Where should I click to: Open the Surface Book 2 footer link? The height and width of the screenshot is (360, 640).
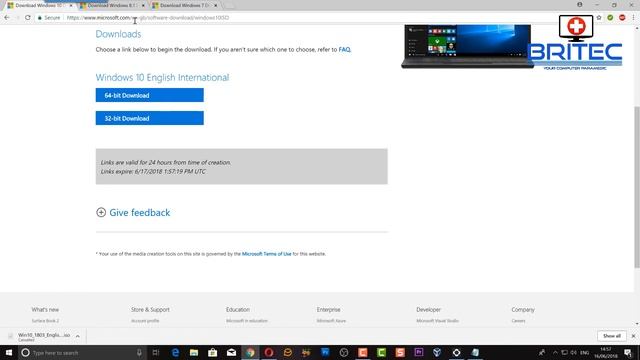pos(45,321)
